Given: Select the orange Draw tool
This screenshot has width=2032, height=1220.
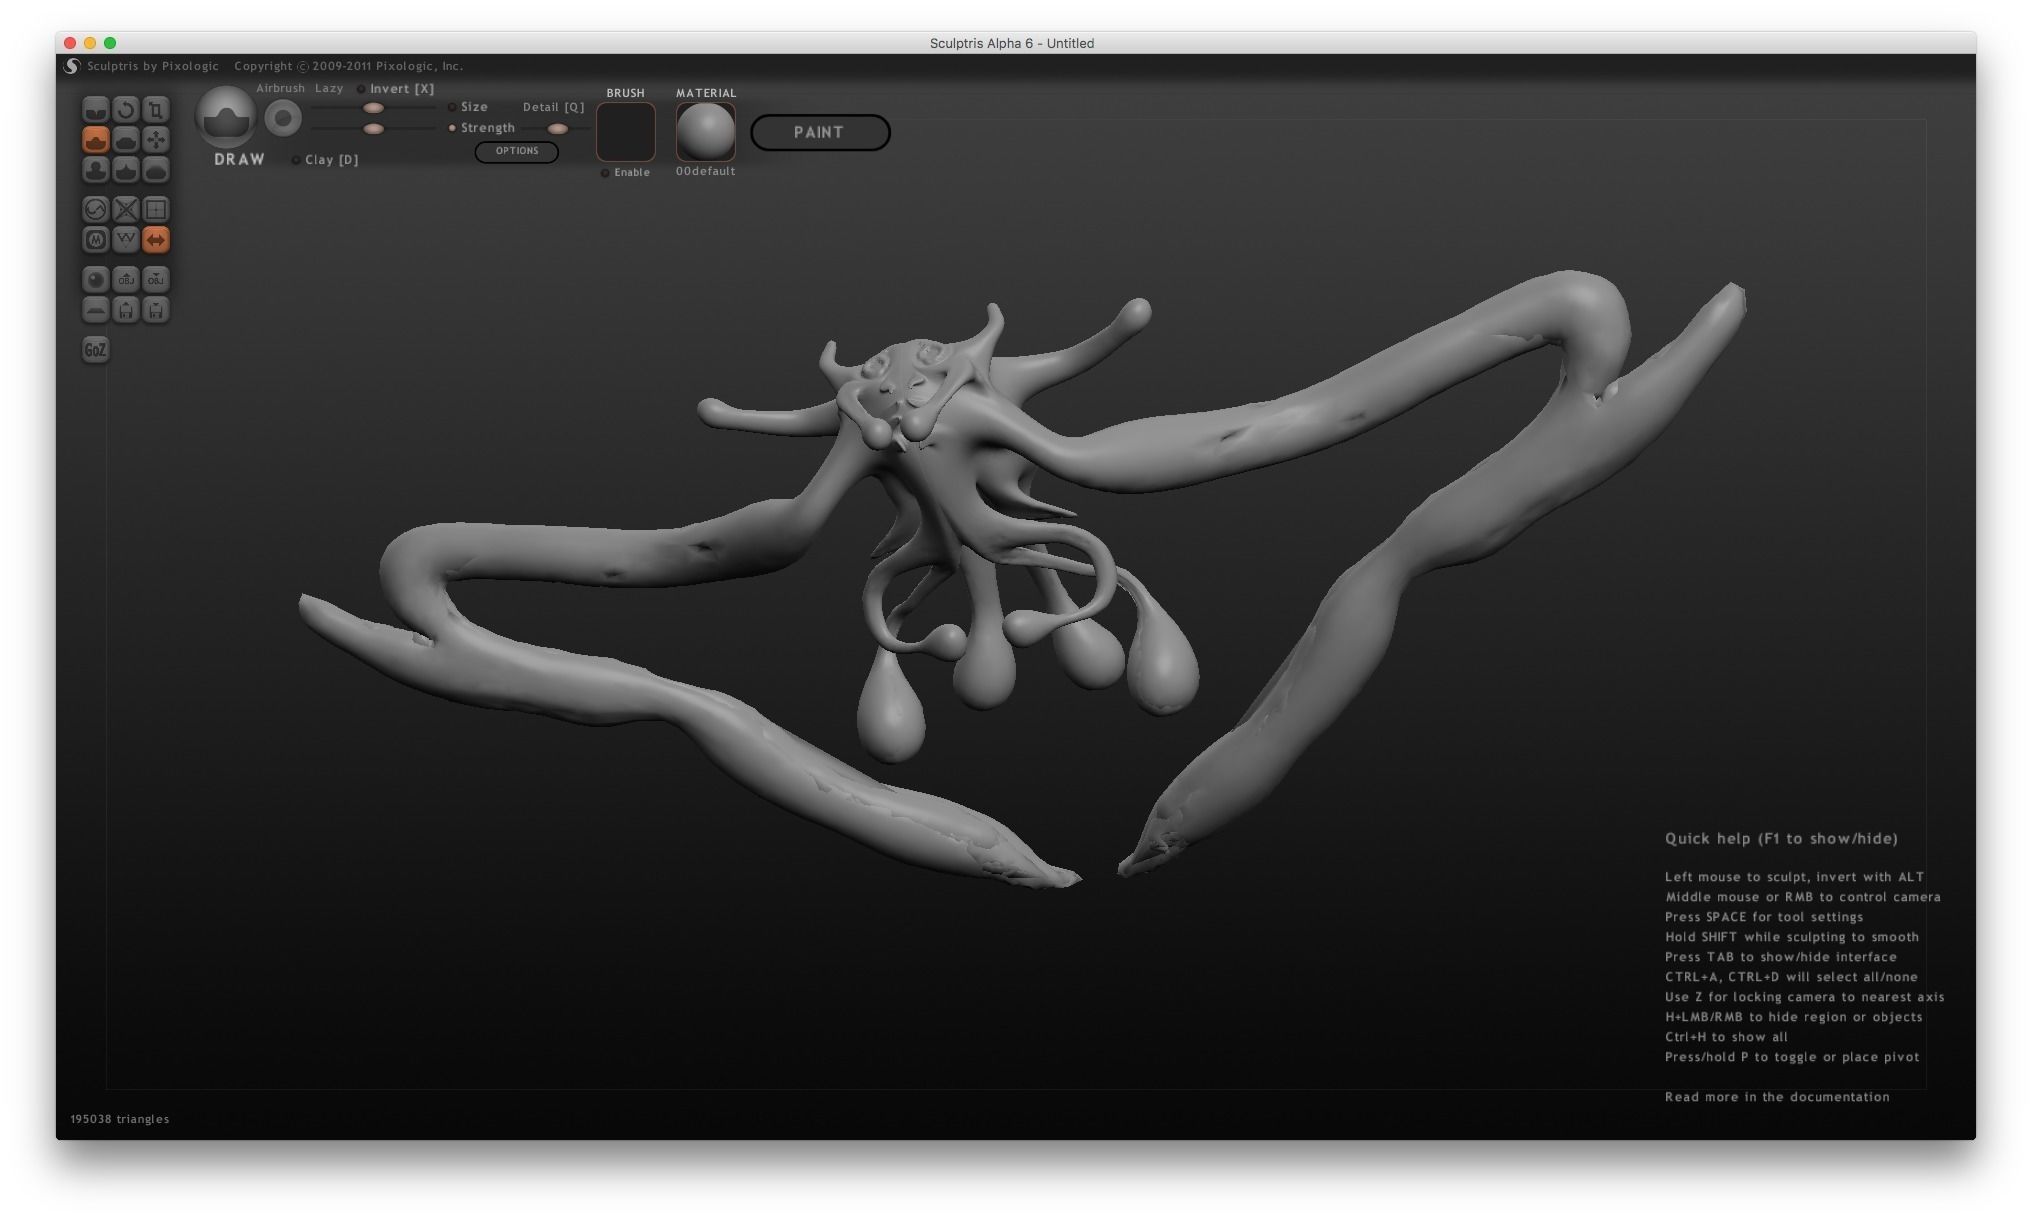Looking at the screenshot, I should 95,139.
